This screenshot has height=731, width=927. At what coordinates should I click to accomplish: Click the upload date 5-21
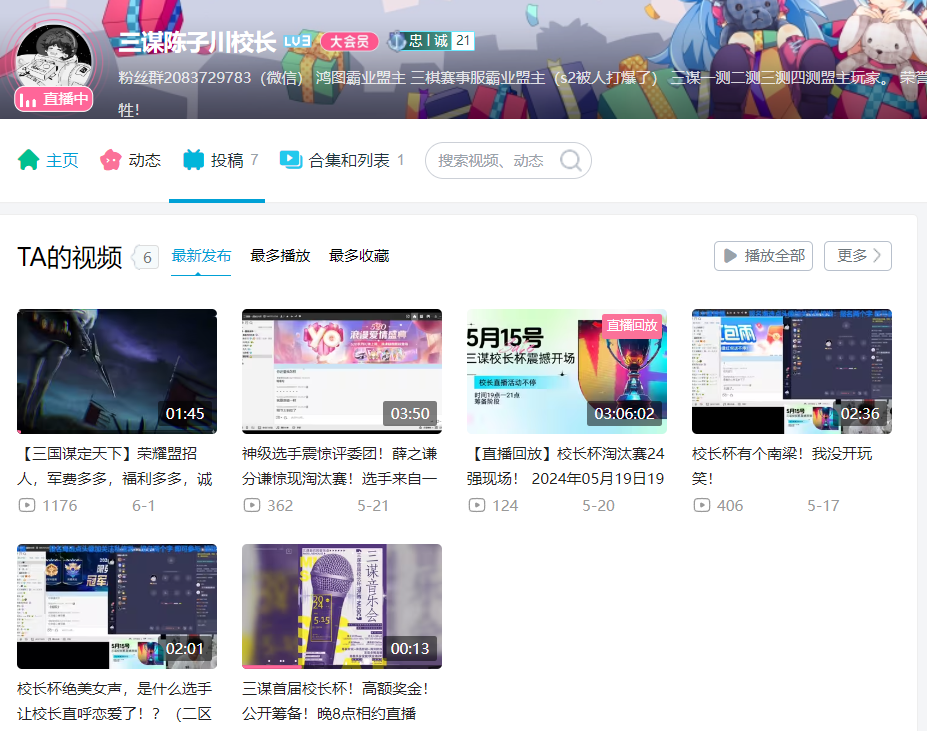(373, 506)
